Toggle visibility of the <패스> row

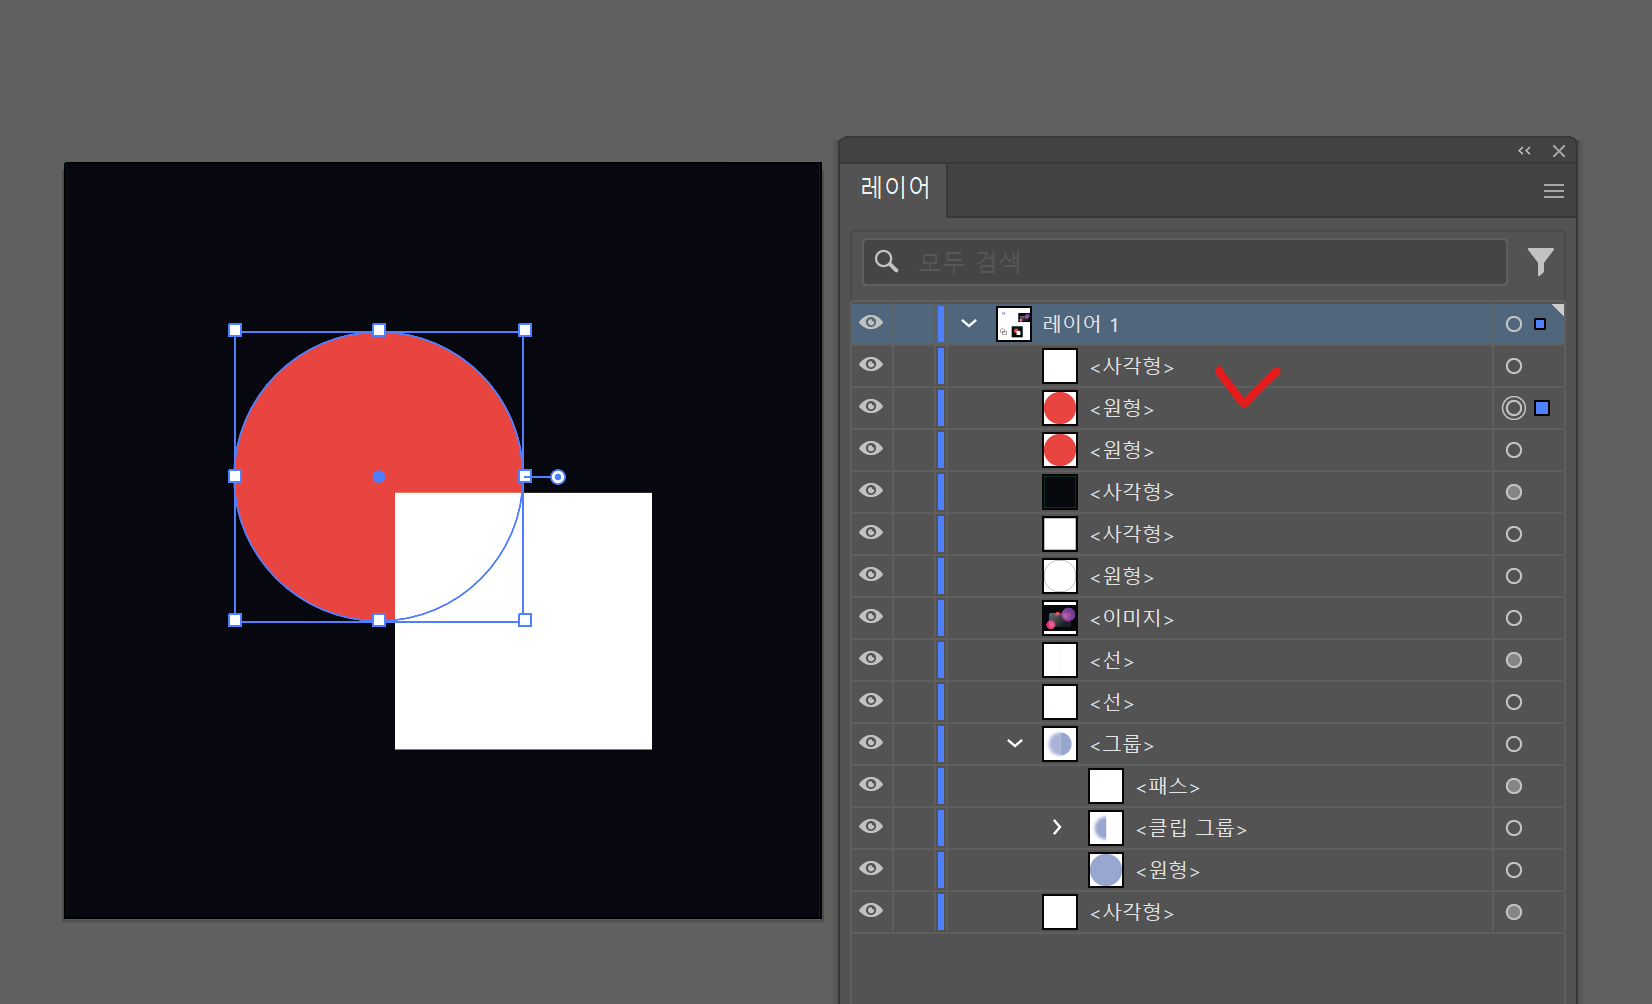click(x=871, y=785)
